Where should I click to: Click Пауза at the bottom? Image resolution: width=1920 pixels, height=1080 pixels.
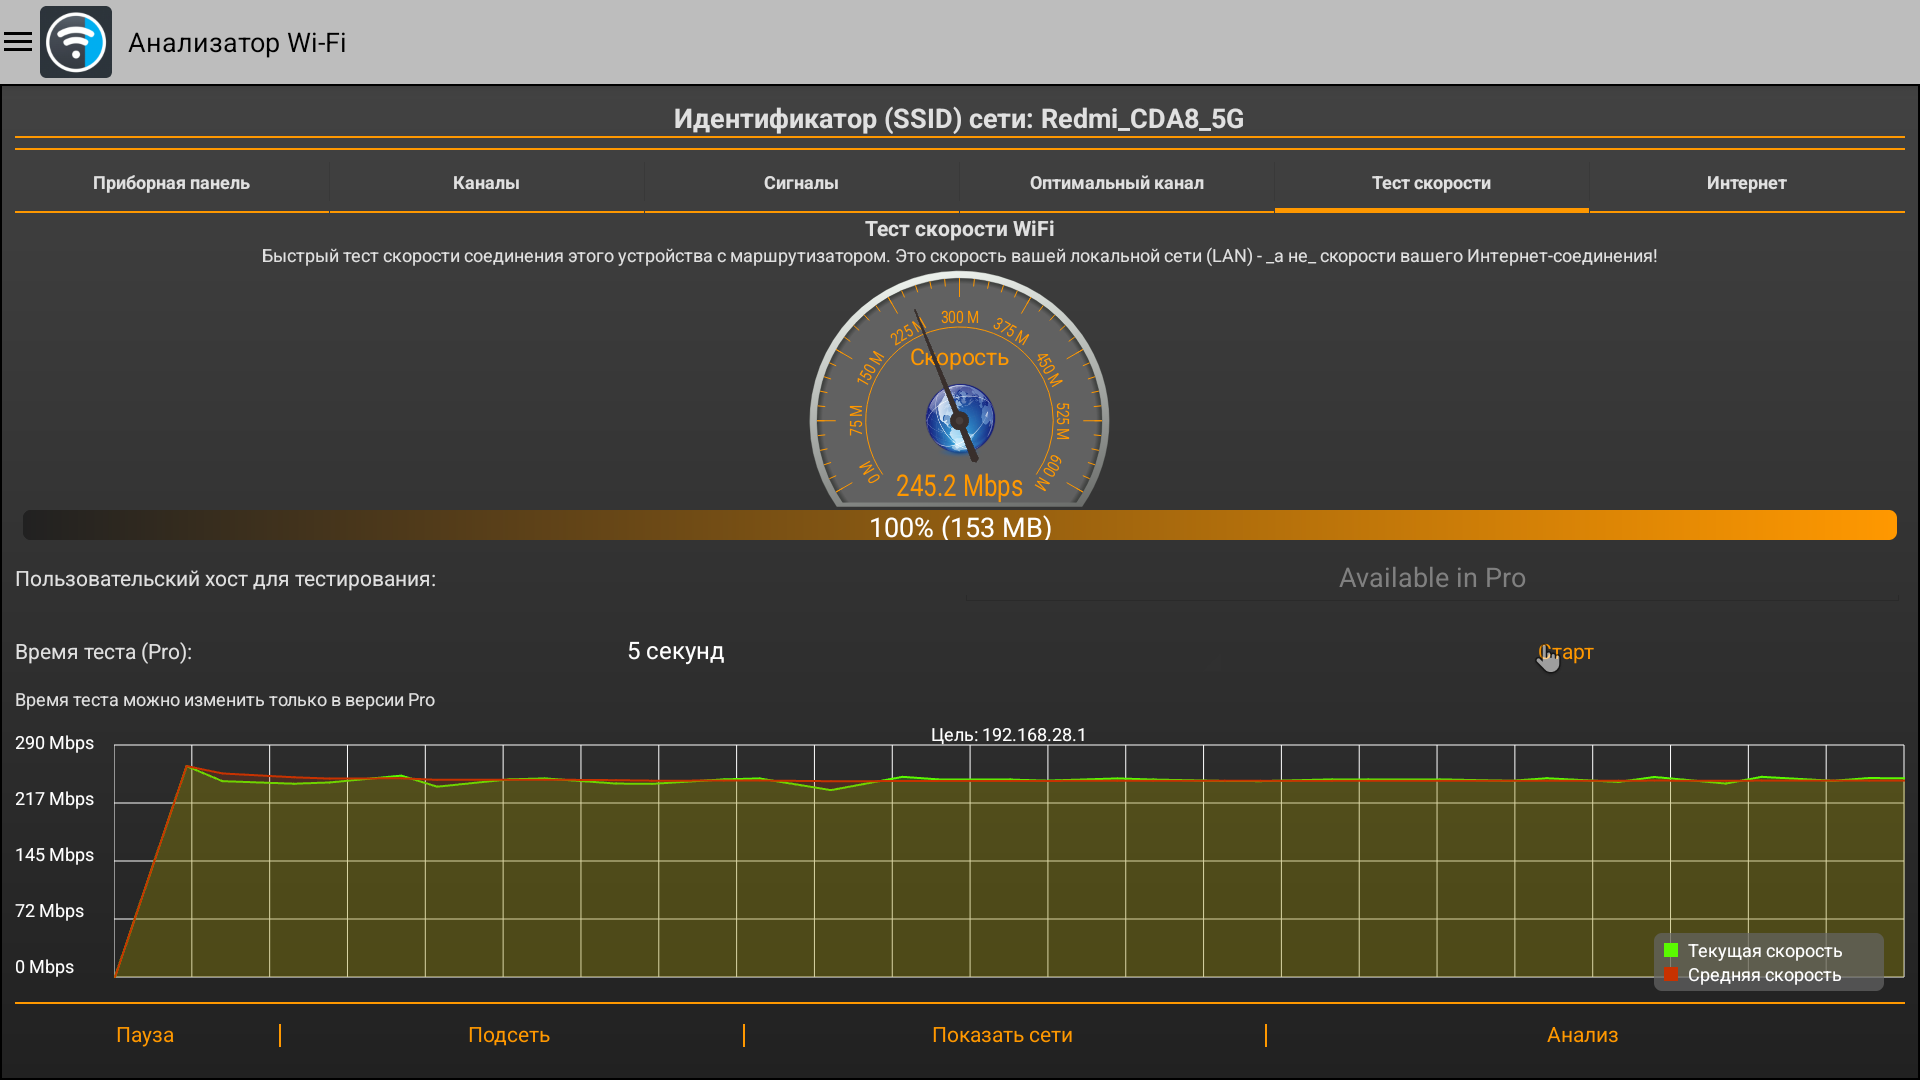click(145, 1035)
